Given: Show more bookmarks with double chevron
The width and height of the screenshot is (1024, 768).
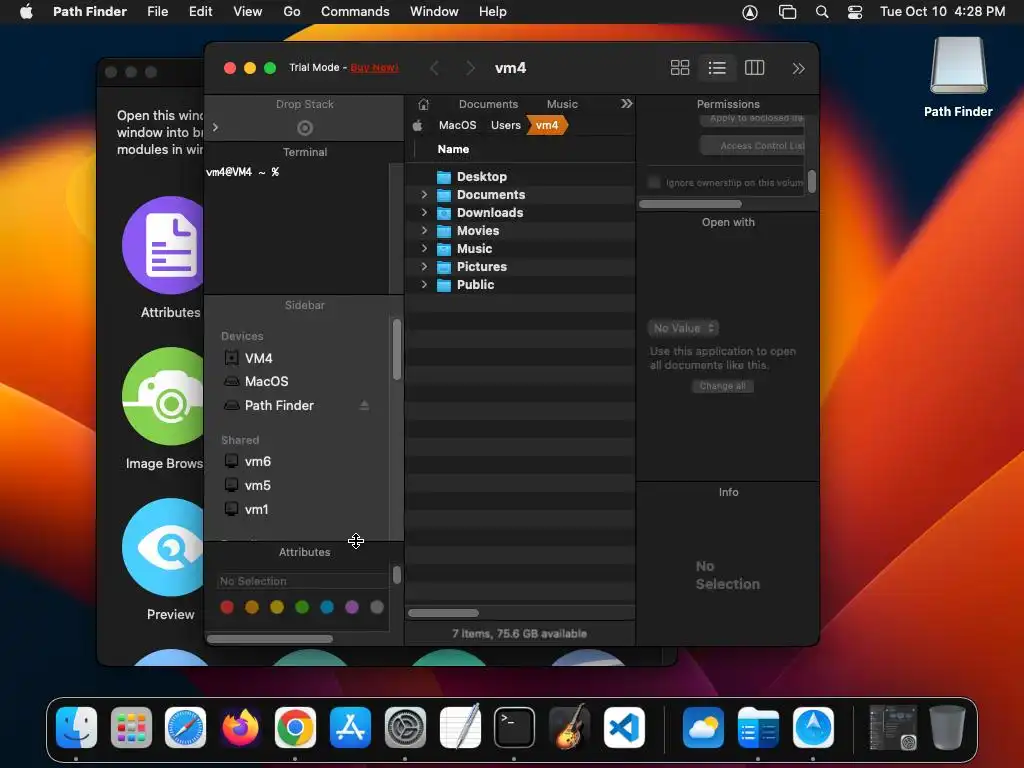Looking at the screenshot, I should click(626, 104).
